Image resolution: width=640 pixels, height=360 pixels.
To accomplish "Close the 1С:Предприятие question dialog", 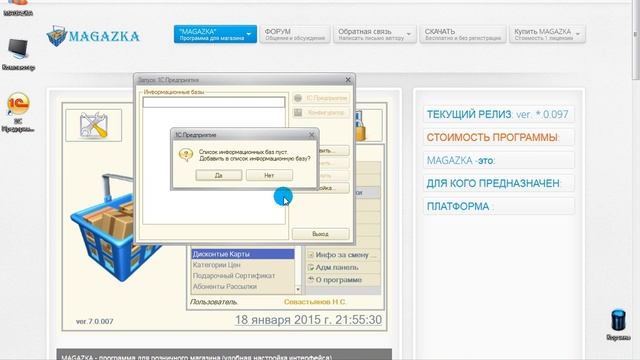I will [311, 135].
